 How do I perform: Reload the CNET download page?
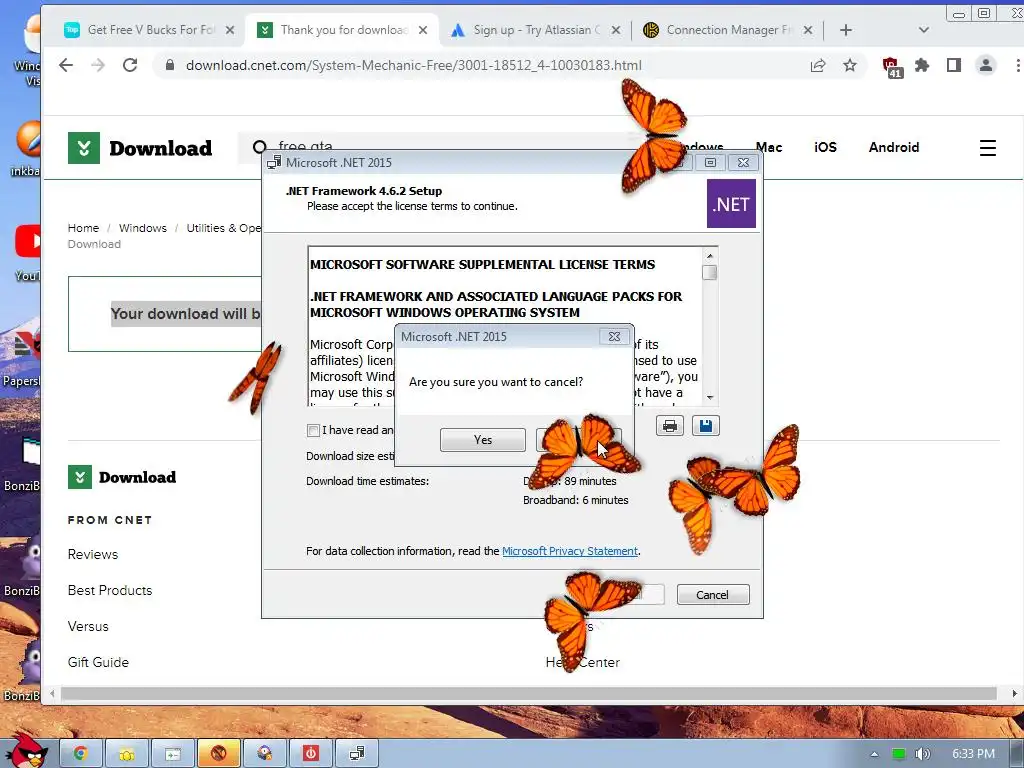point(130,65)
